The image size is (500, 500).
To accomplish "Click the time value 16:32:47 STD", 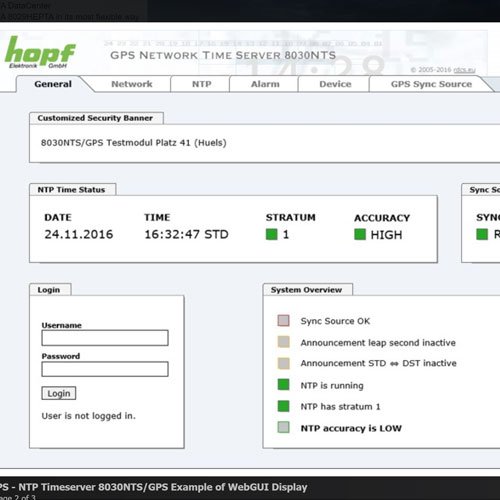I will click(186, 234).
